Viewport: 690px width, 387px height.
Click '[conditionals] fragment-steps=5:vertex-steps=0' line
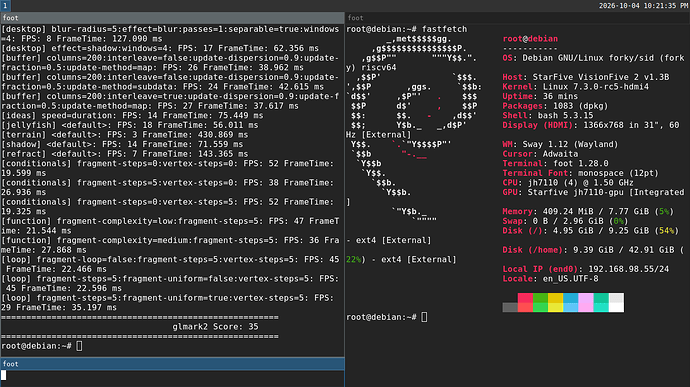coord(168,188)
